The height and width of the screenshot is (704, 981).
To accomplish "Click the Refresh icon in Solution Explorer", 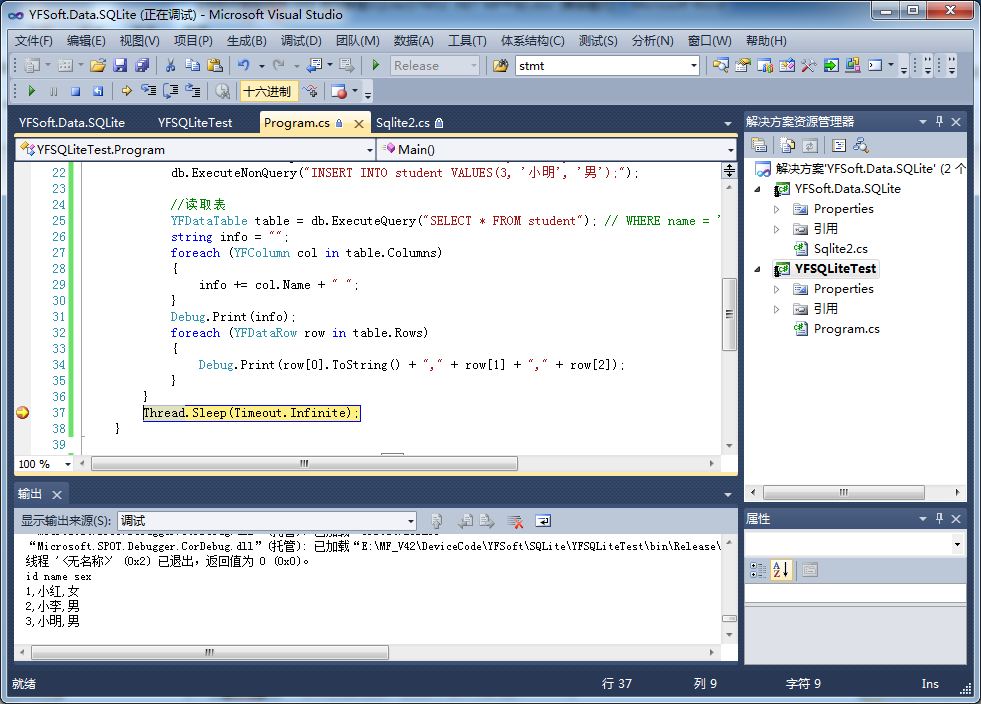I will pyautogui.click(x=810, y=144).
